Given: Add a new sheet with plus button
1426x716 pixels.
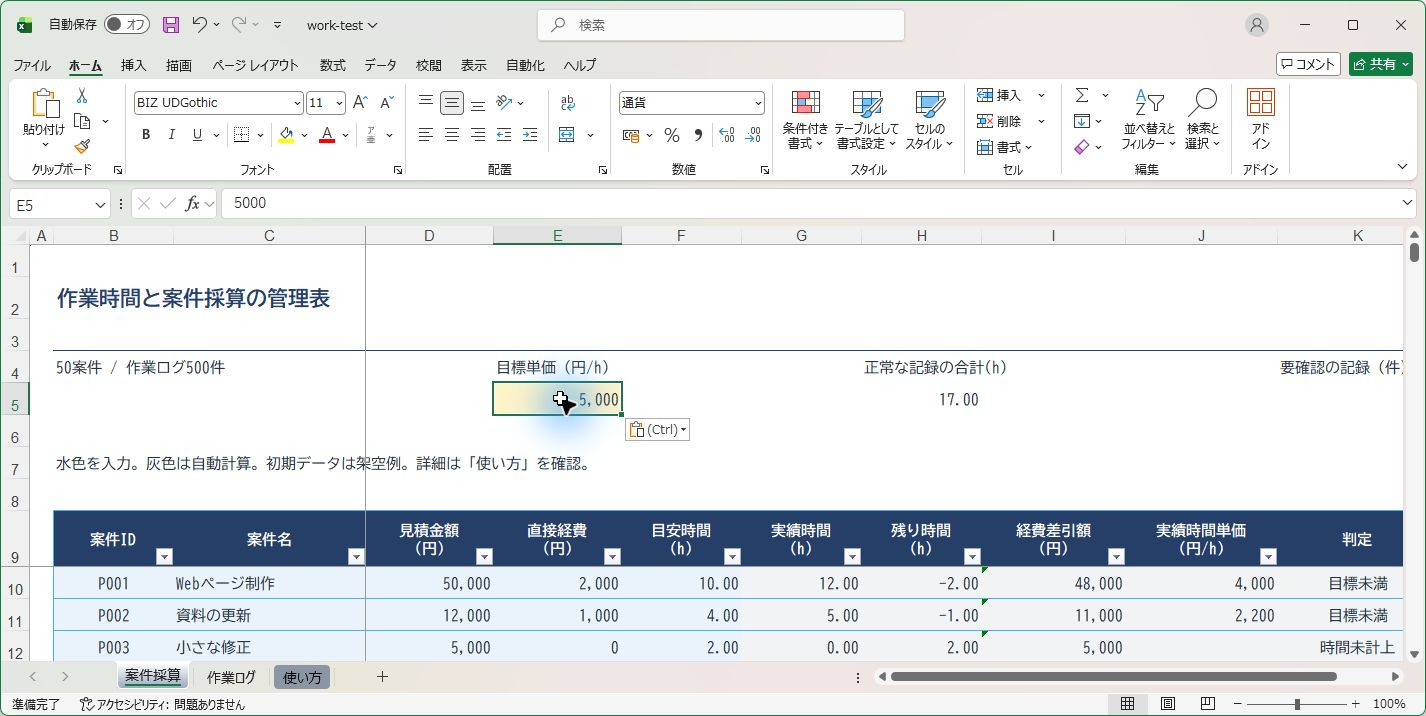Looking at the screenshot, I should point(382,677).
